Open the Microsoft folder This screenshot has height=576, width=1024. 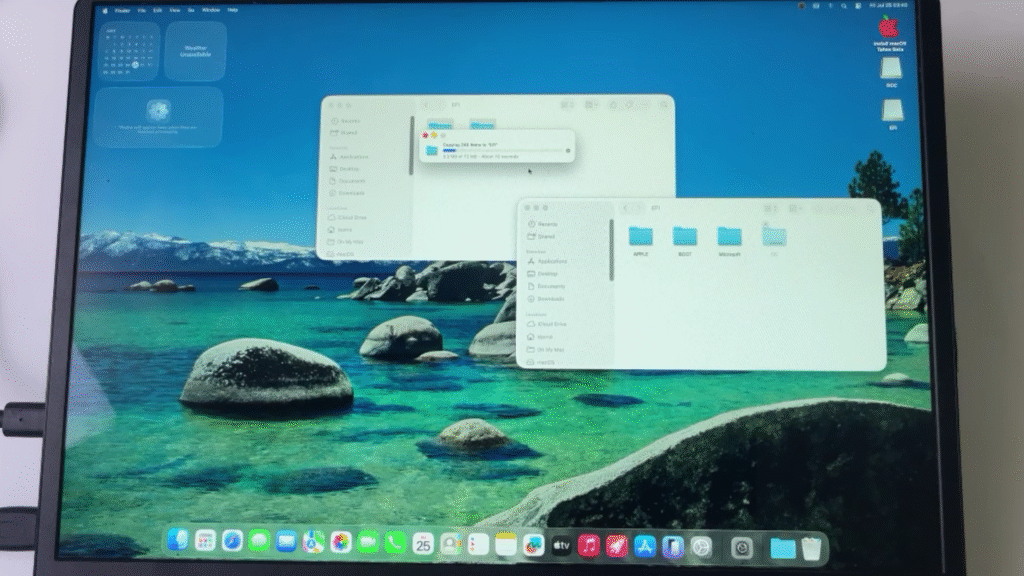[729, 237]
